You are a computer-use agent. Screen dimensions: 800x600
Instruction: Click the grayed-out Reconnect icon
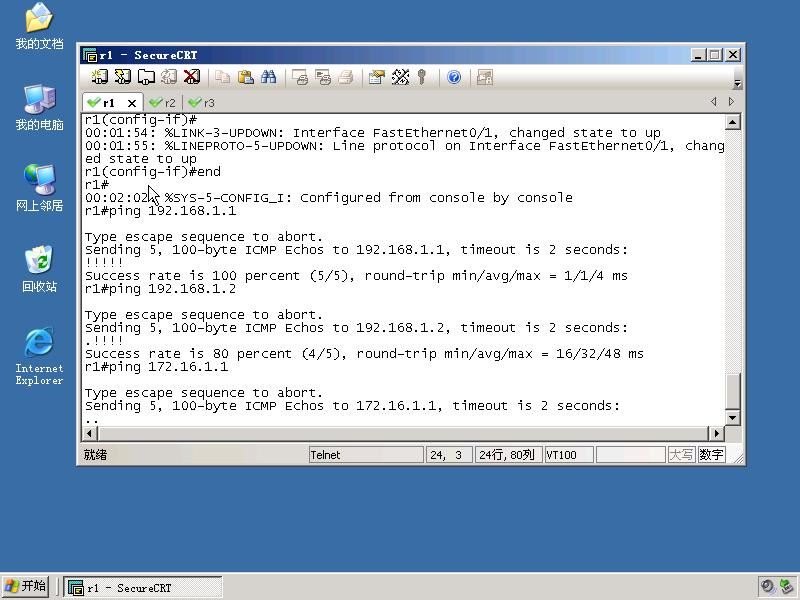click(169, 77)
